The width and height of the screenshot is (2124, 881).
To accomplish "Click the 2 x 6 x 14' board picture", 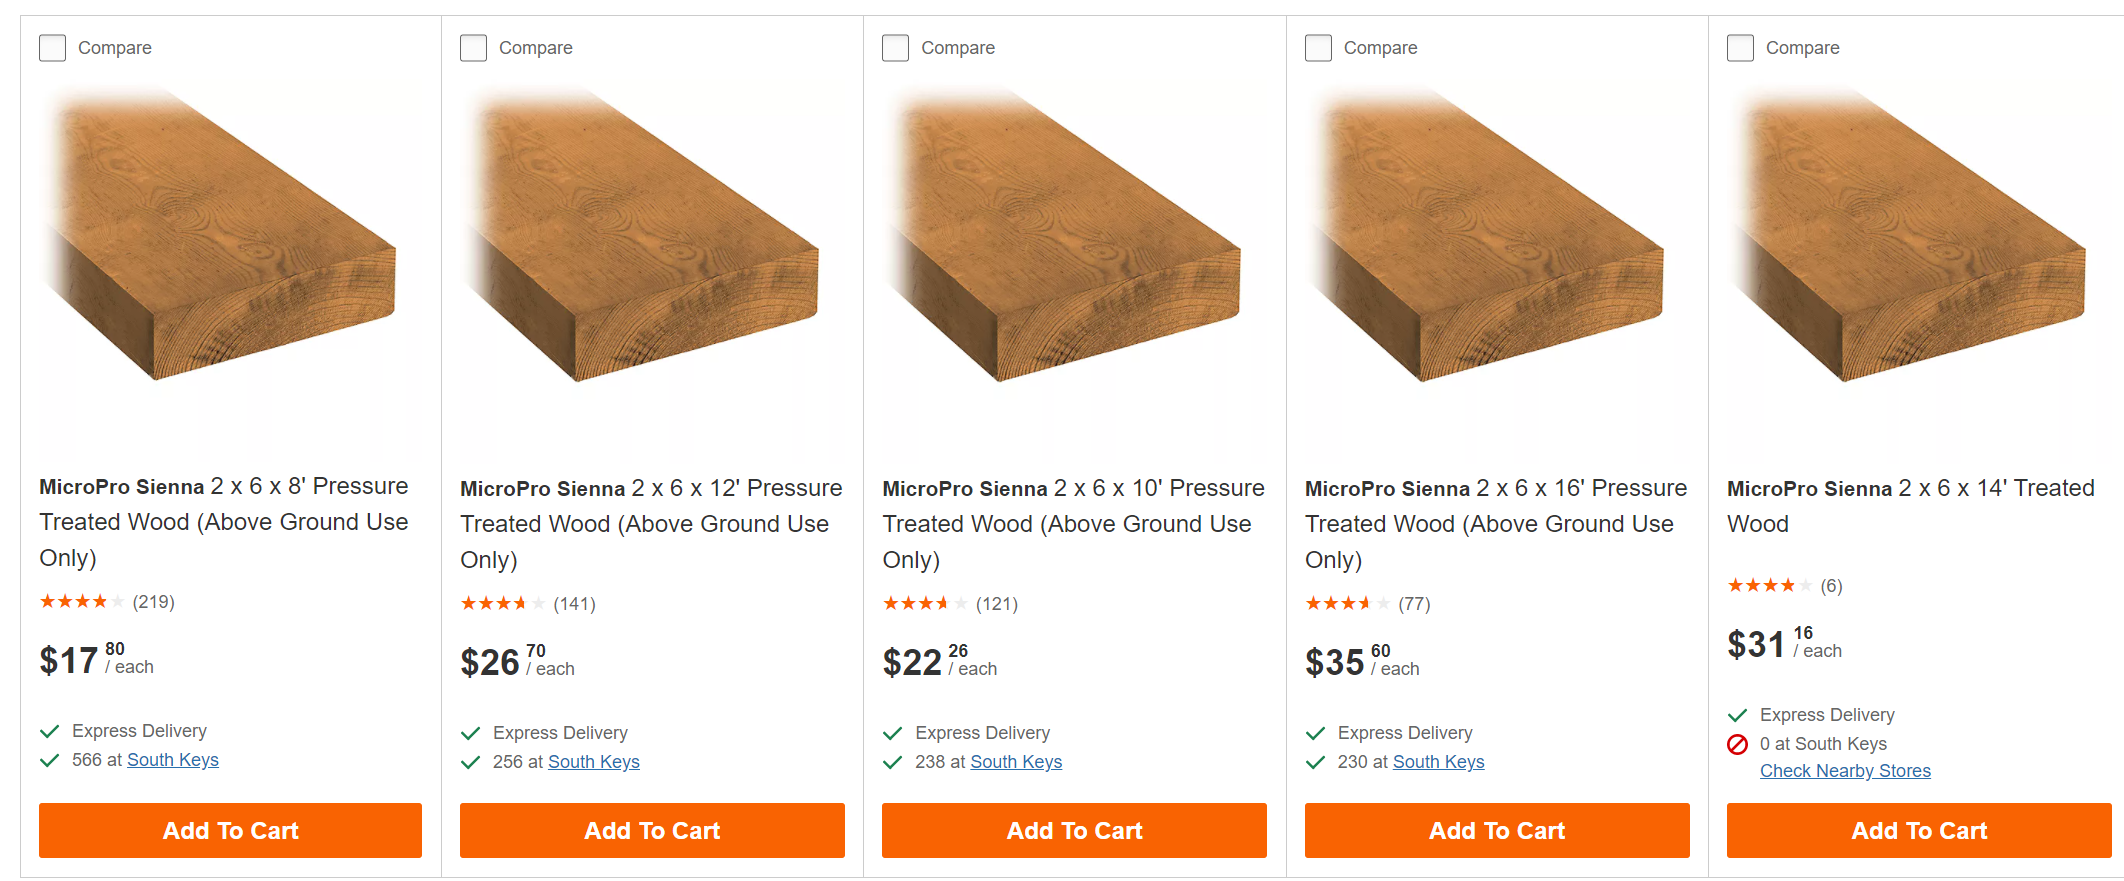I will [x=1914, y=240].
